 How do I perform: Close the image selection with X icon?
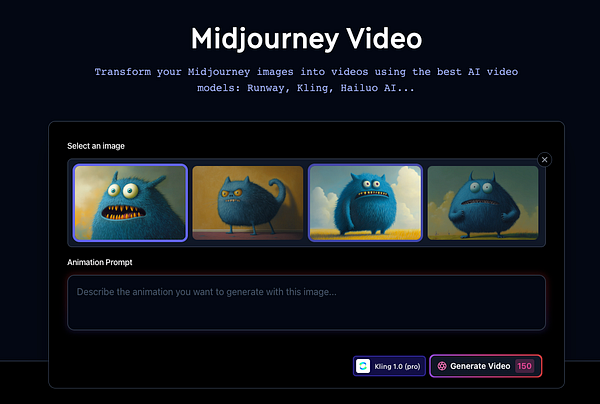tap(545, 160)
